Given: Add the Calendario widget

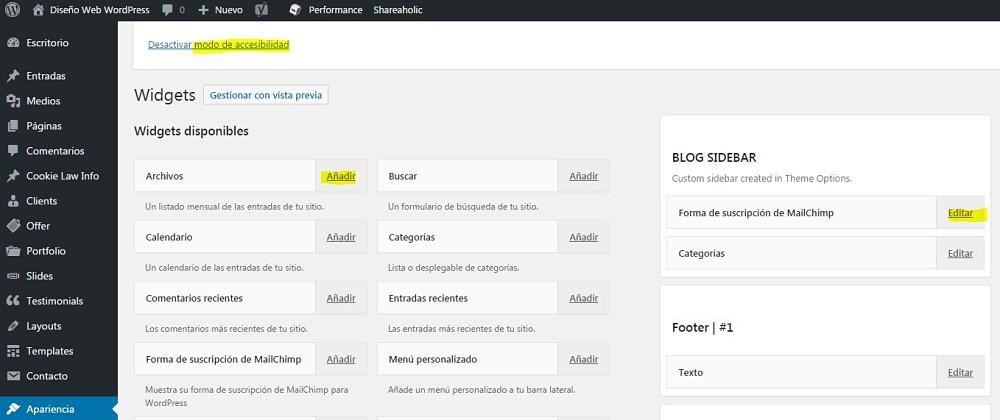Looking at the screenshot, I should (x=341, y=237).
